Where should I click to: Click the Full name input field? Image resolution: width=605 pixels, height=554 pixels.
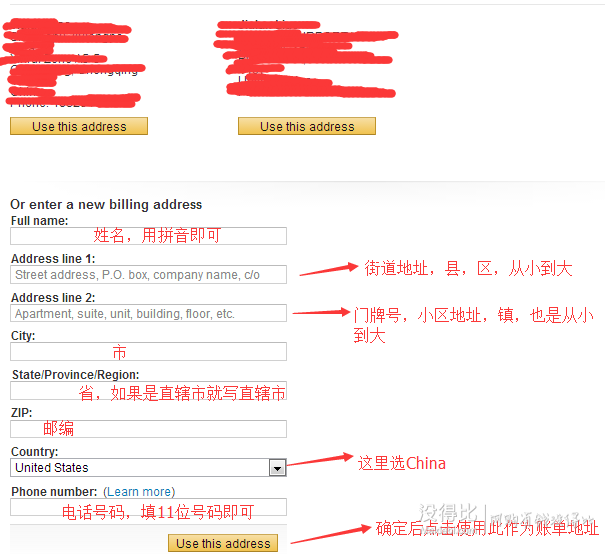[x=148, y=236]
